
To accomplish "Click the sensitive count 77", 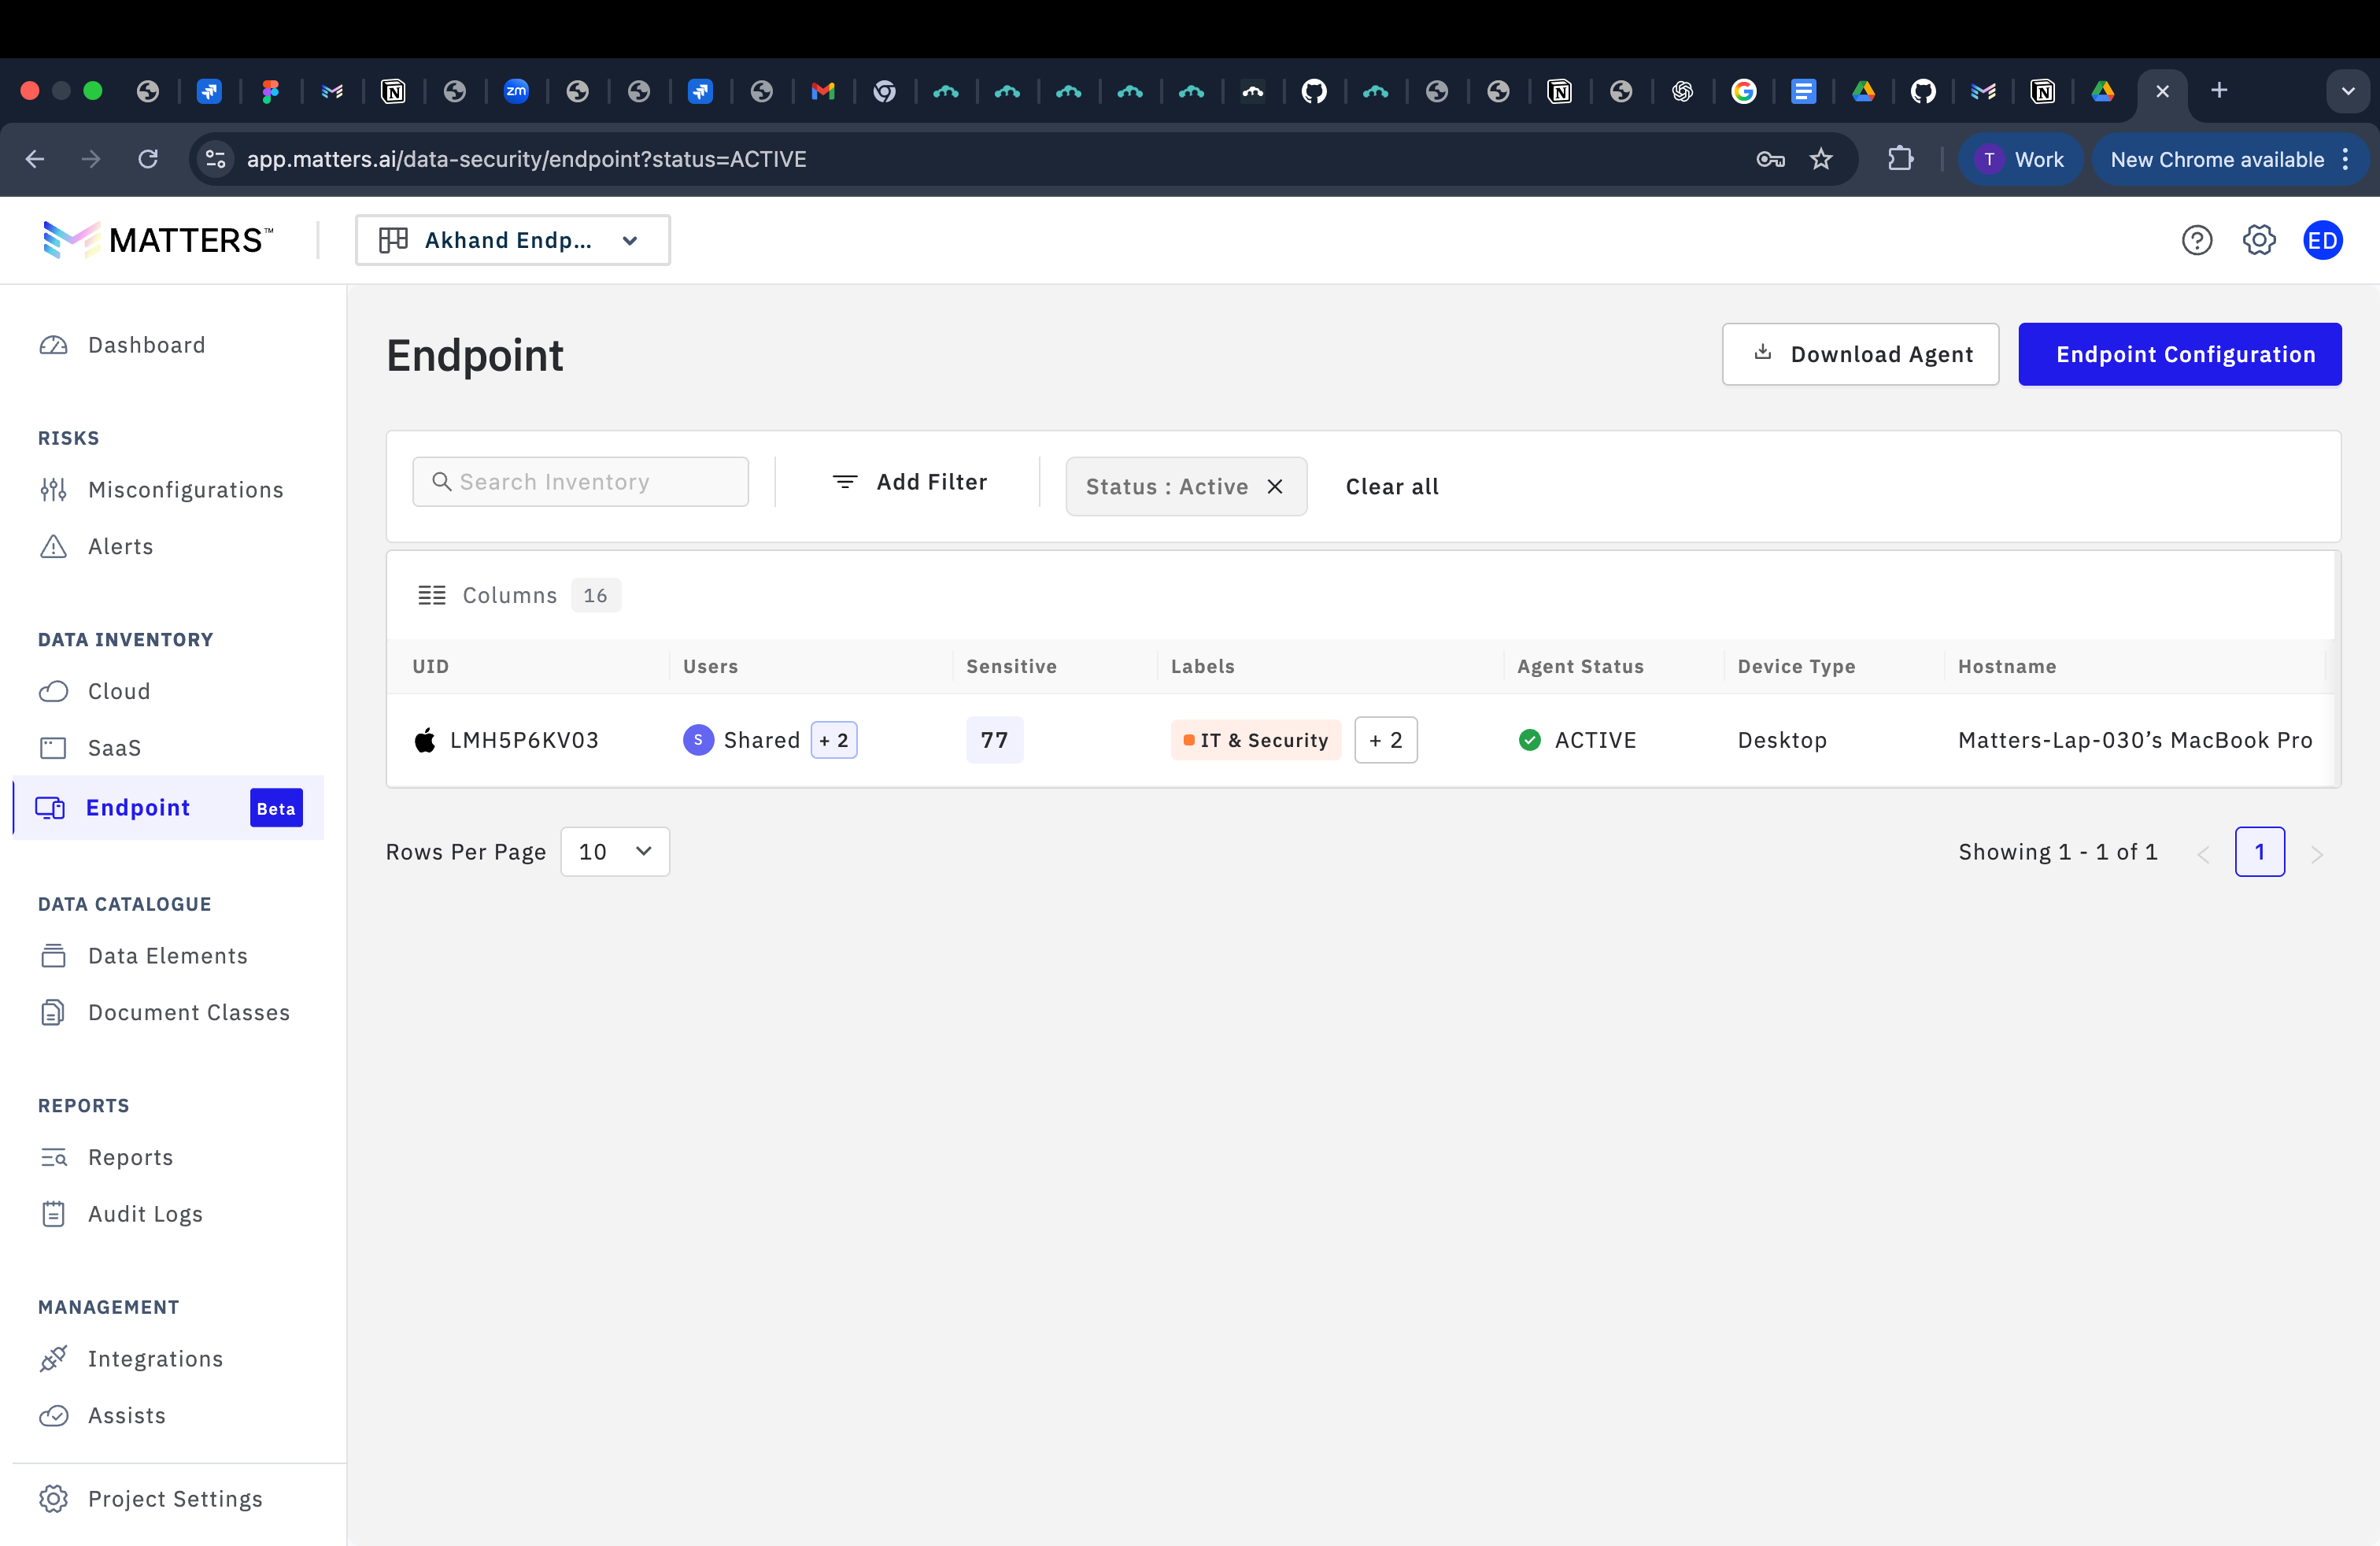I will point(994,740).
